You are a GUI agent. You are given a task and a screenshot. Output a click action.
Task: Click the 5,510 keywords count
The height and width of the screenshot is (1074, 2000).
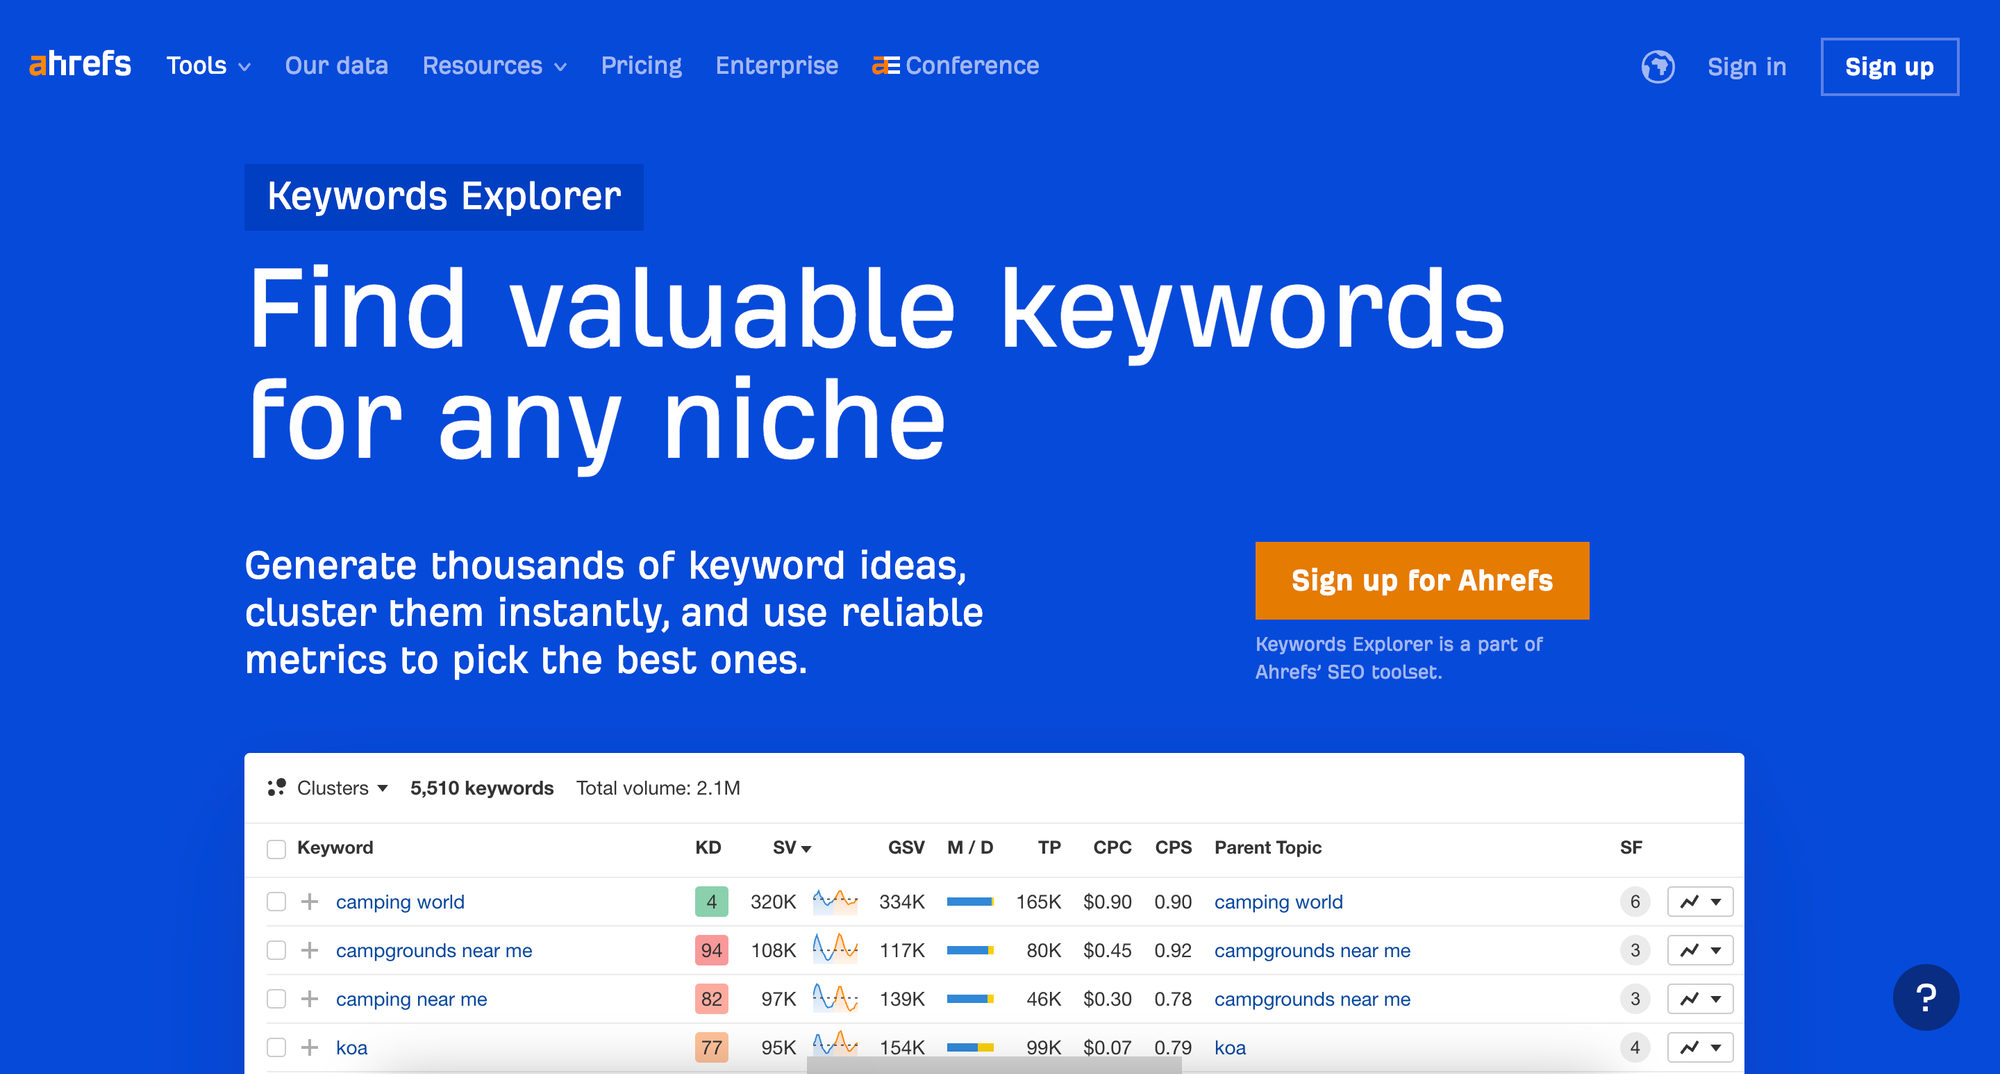[482, 788]
